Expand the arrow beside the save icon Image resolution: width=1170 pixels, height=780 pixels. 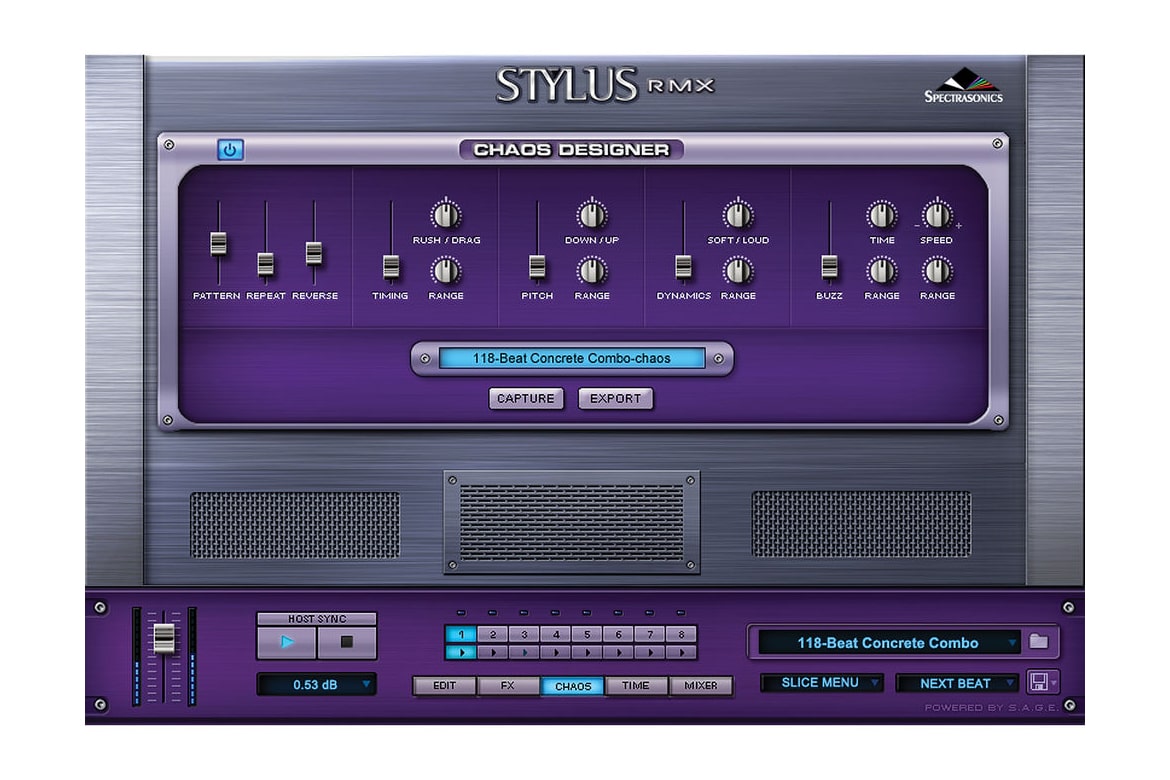1054,682
